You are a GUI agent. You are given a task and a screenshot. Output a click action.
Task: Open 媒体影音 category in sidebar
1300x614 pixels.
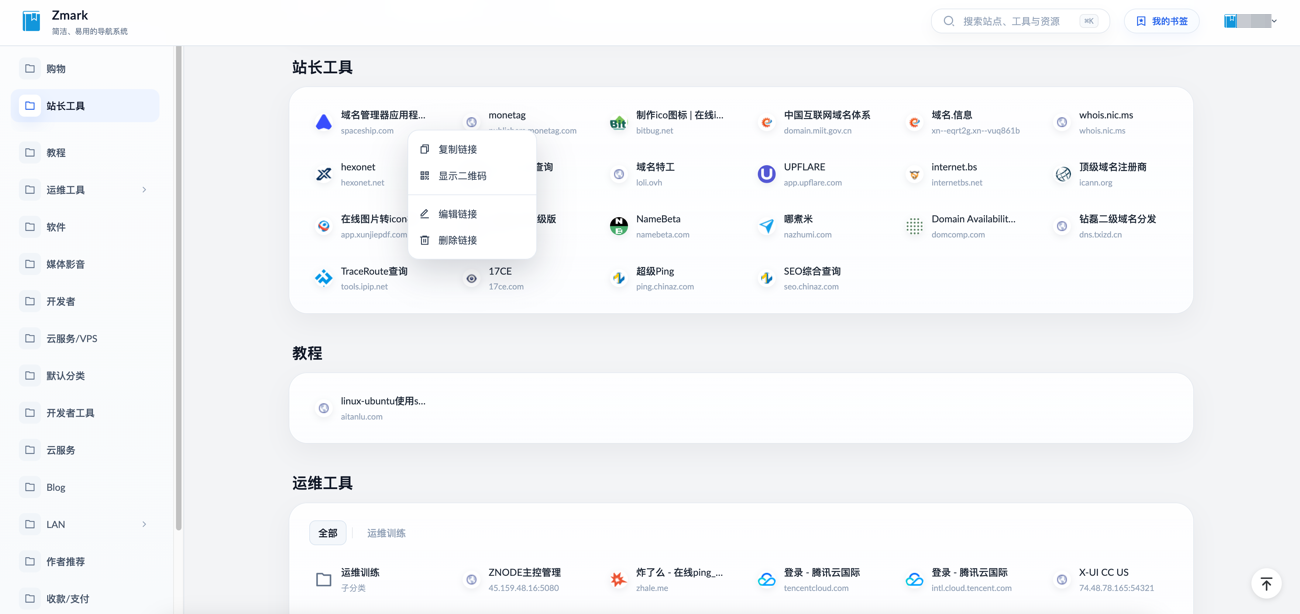85,264
